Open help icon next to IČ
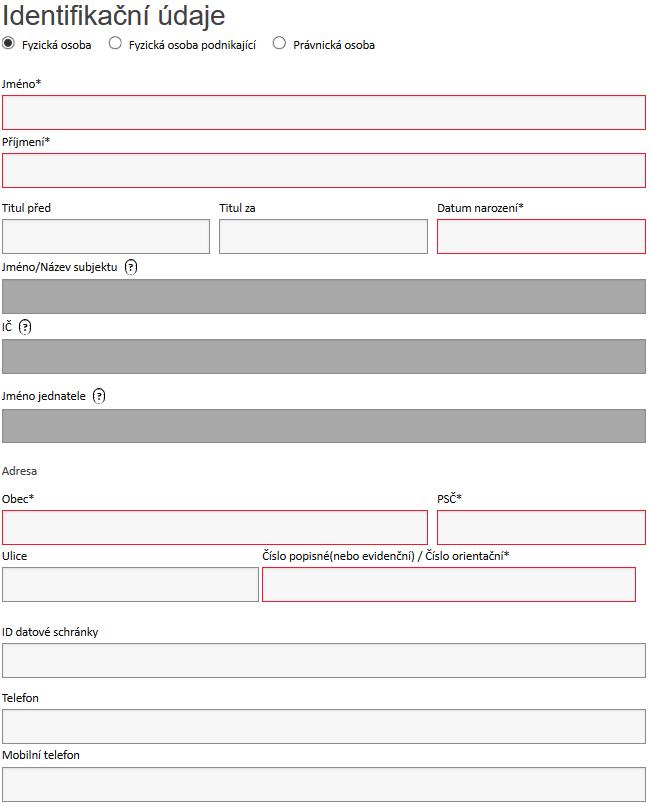 coord(25,327)
